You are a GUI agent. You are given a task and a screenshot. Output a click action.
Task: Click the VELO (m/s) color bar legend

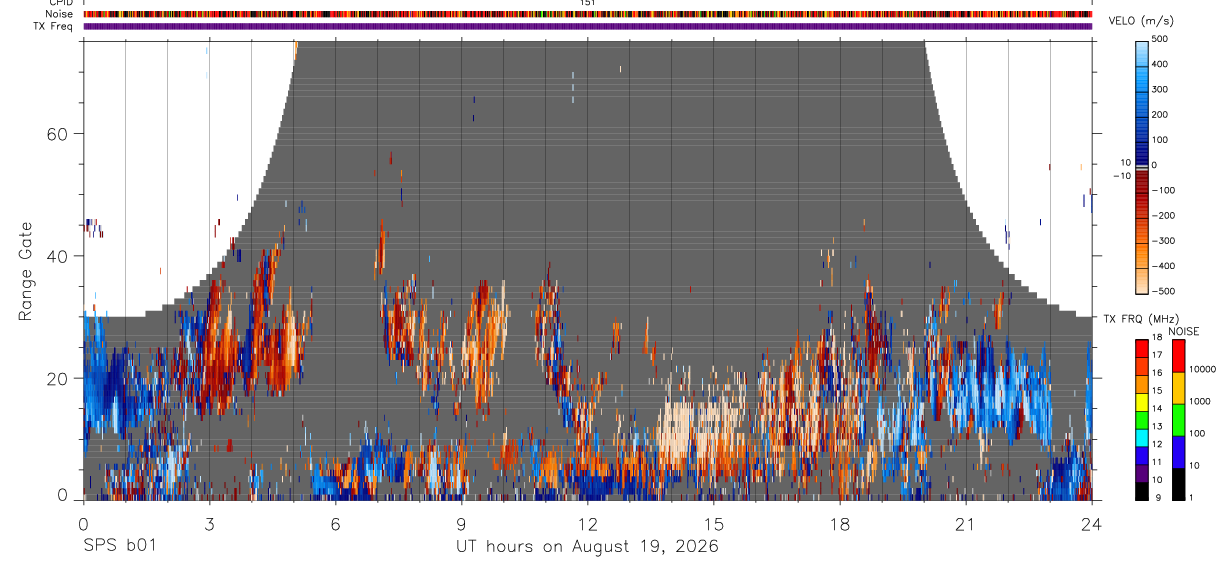pos(1142,165)
